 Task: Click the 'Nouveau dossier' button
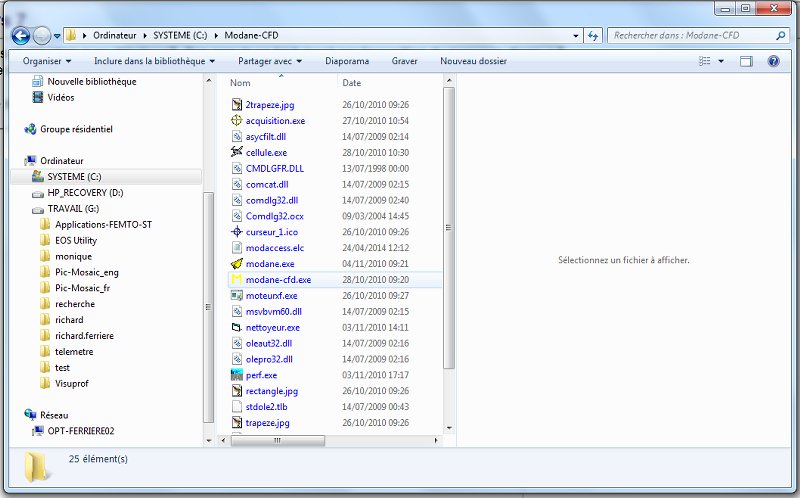[x=473, y=61]
